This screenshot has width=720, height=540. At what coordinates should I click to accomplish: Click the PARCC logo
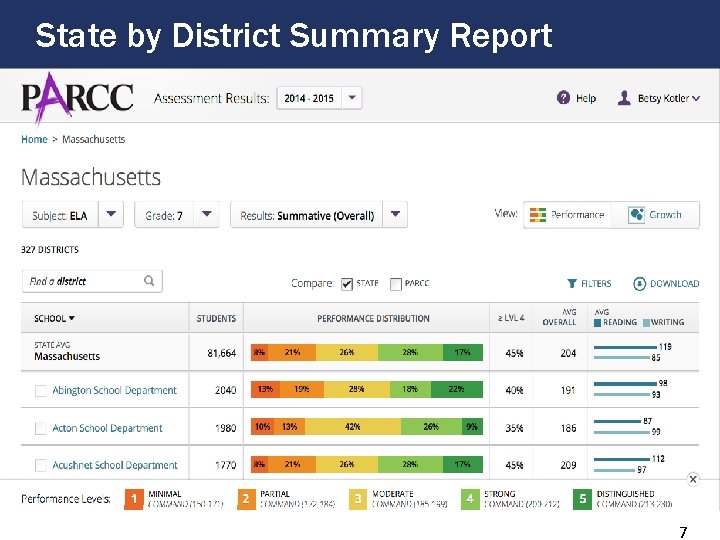78,98
